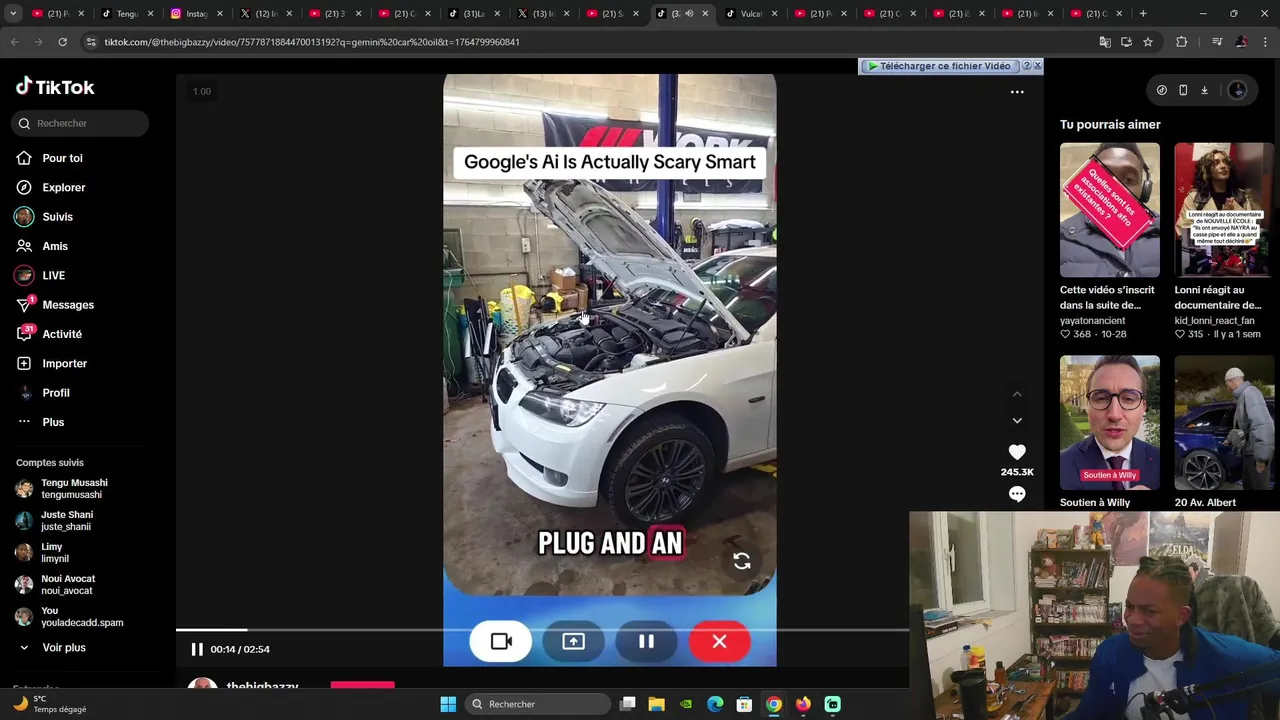This screenshot has height=720, width=1280.
Task: Click the install app icon in address bar
Action: coord(1126,42)
